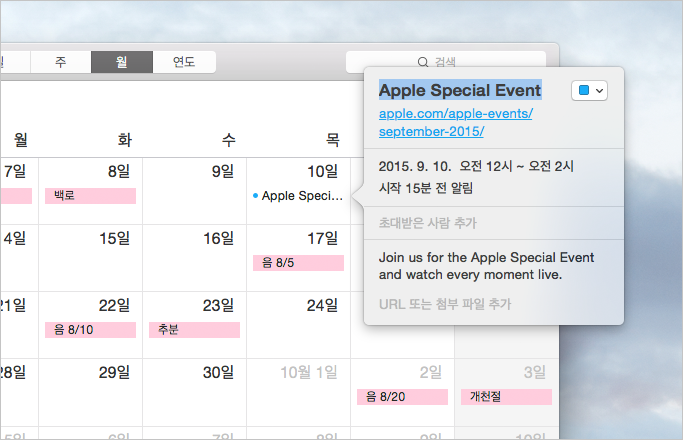Click the 29일 date number

point(115,372)
